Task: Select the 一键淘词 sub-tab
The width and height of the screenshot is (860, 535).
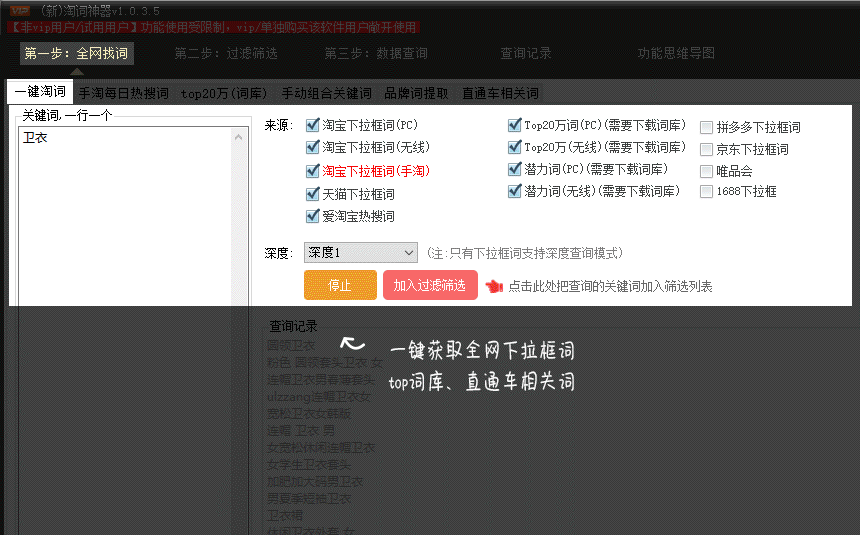Action: pyautogui.click(x=40, y=92)
